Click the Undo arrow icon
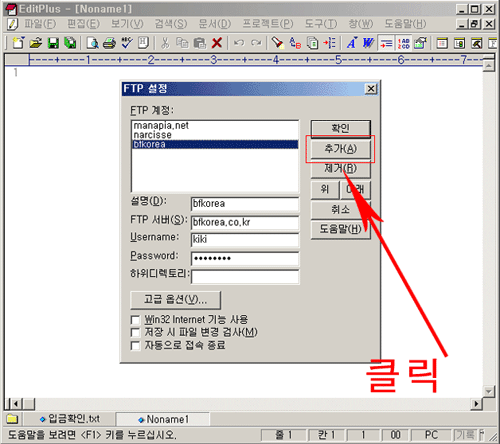This screenshot has width=500, height=444. (x=239, y=43)
